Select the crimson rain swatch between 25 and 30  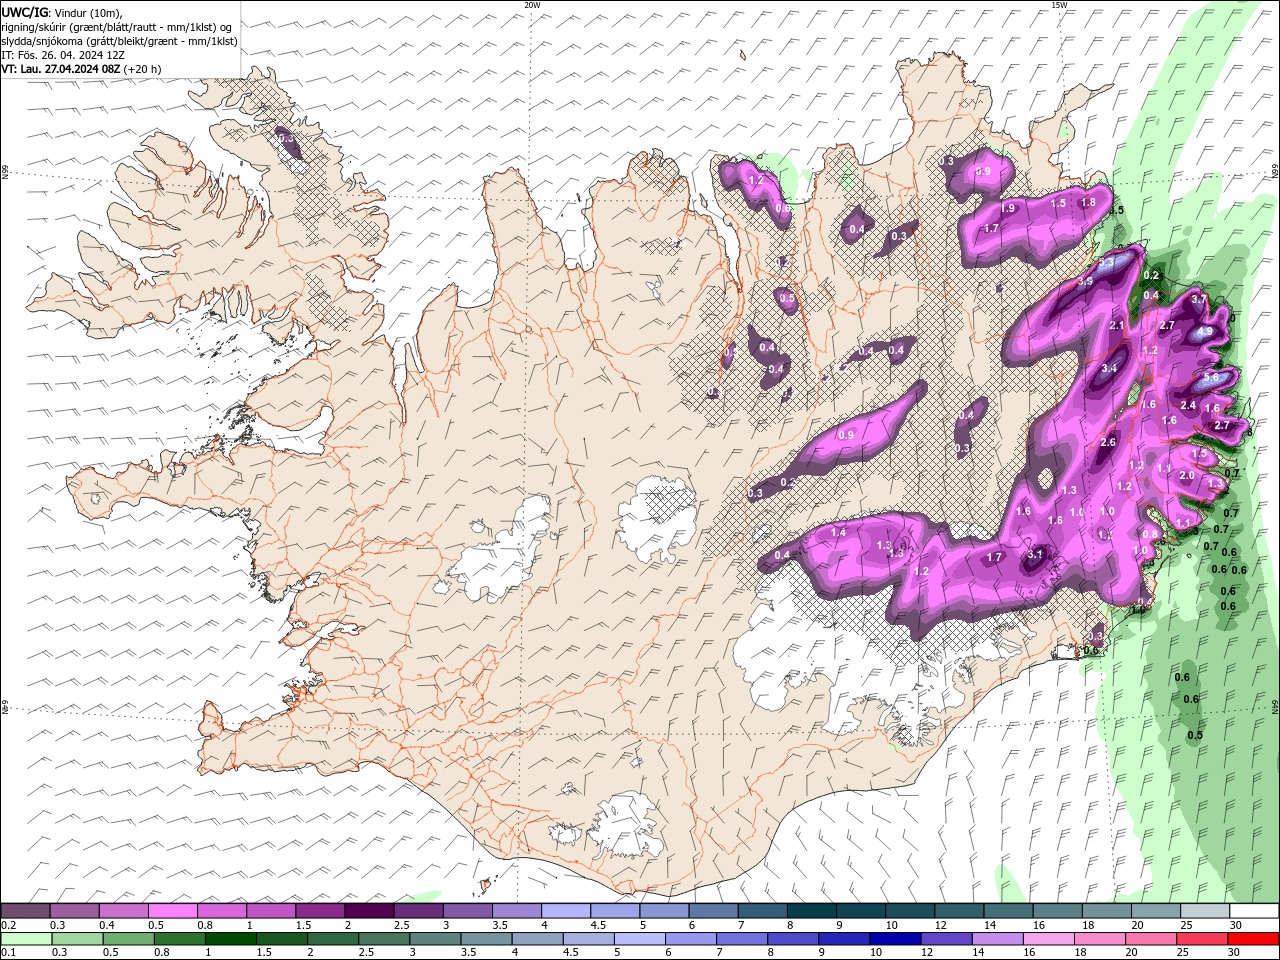pyautogui.click(x=1201, y=938)
